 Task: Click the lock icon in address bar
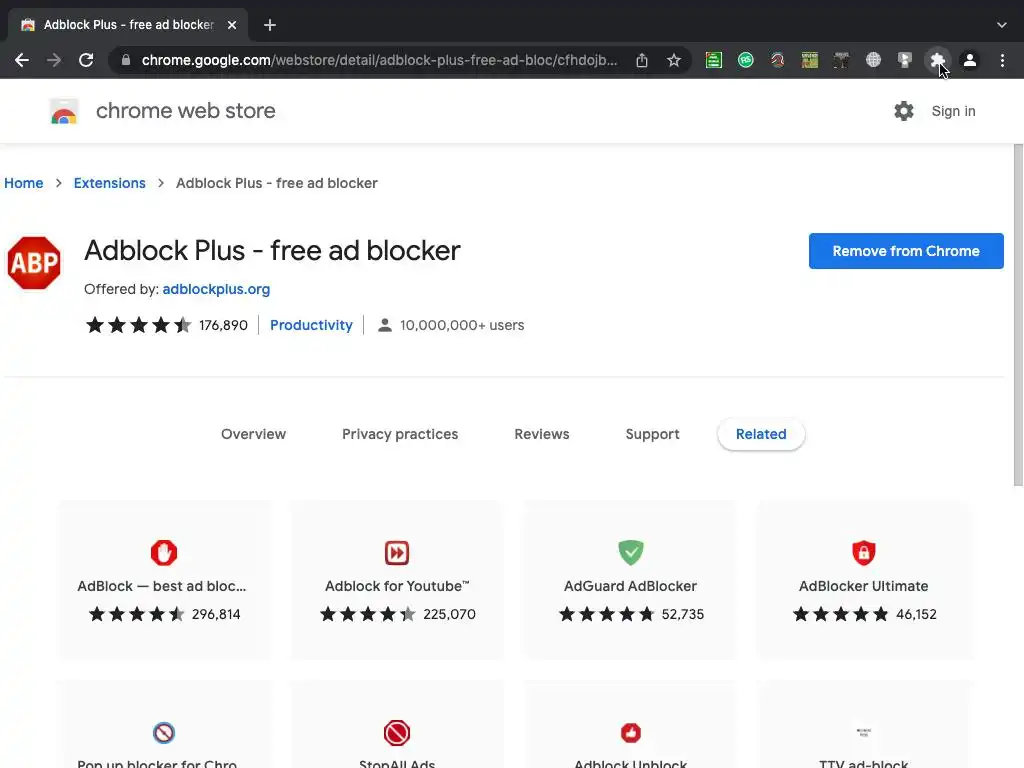pos(126,60)
